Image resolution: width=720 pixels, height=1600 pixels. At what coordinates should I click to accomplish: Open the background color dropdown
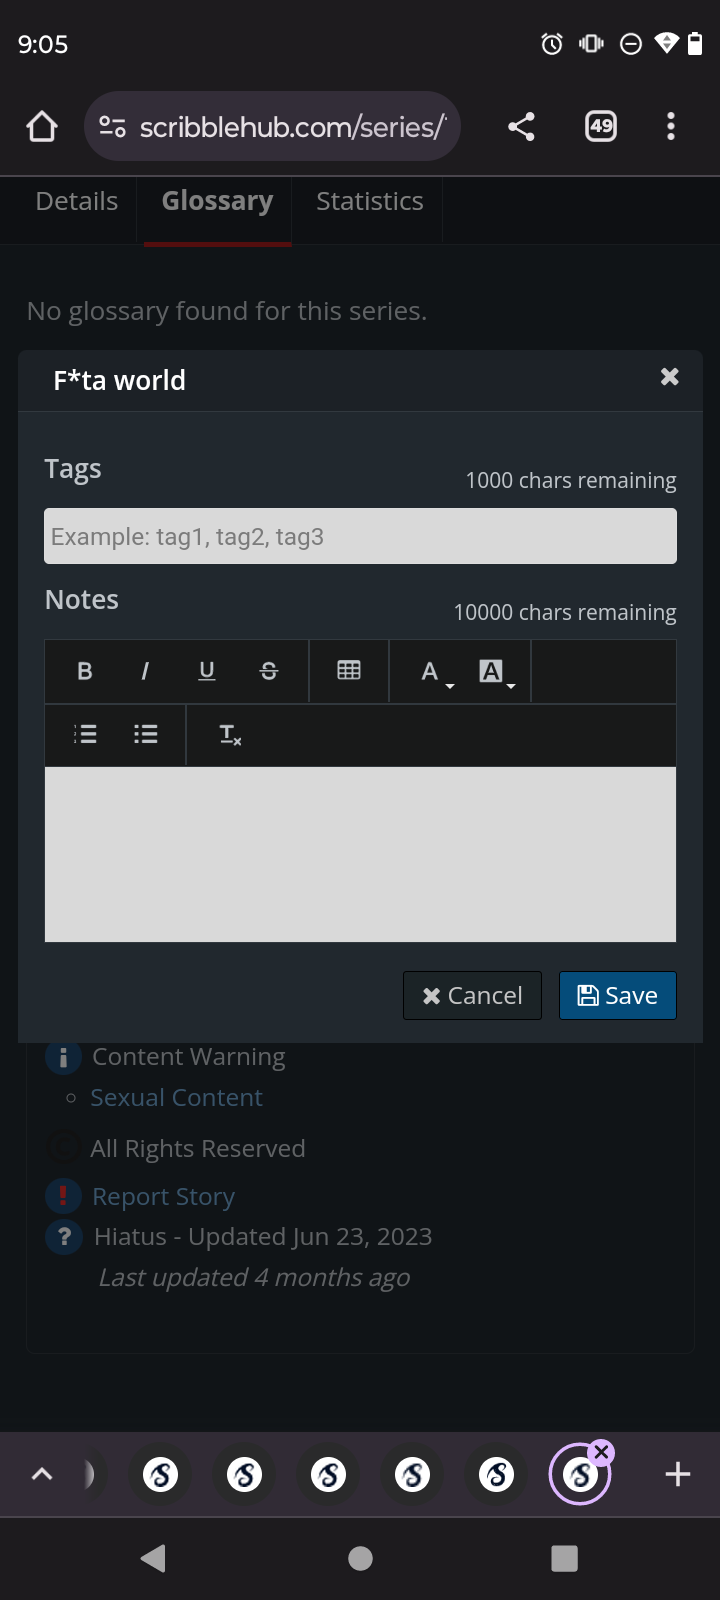point(496,672)
